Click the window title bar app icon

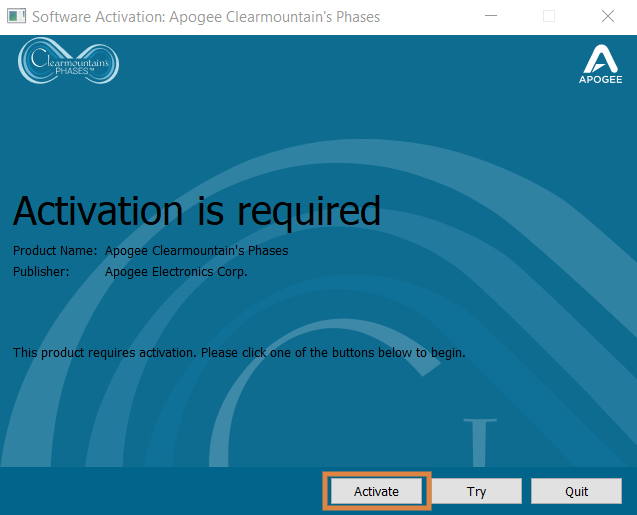pos(16,16)
